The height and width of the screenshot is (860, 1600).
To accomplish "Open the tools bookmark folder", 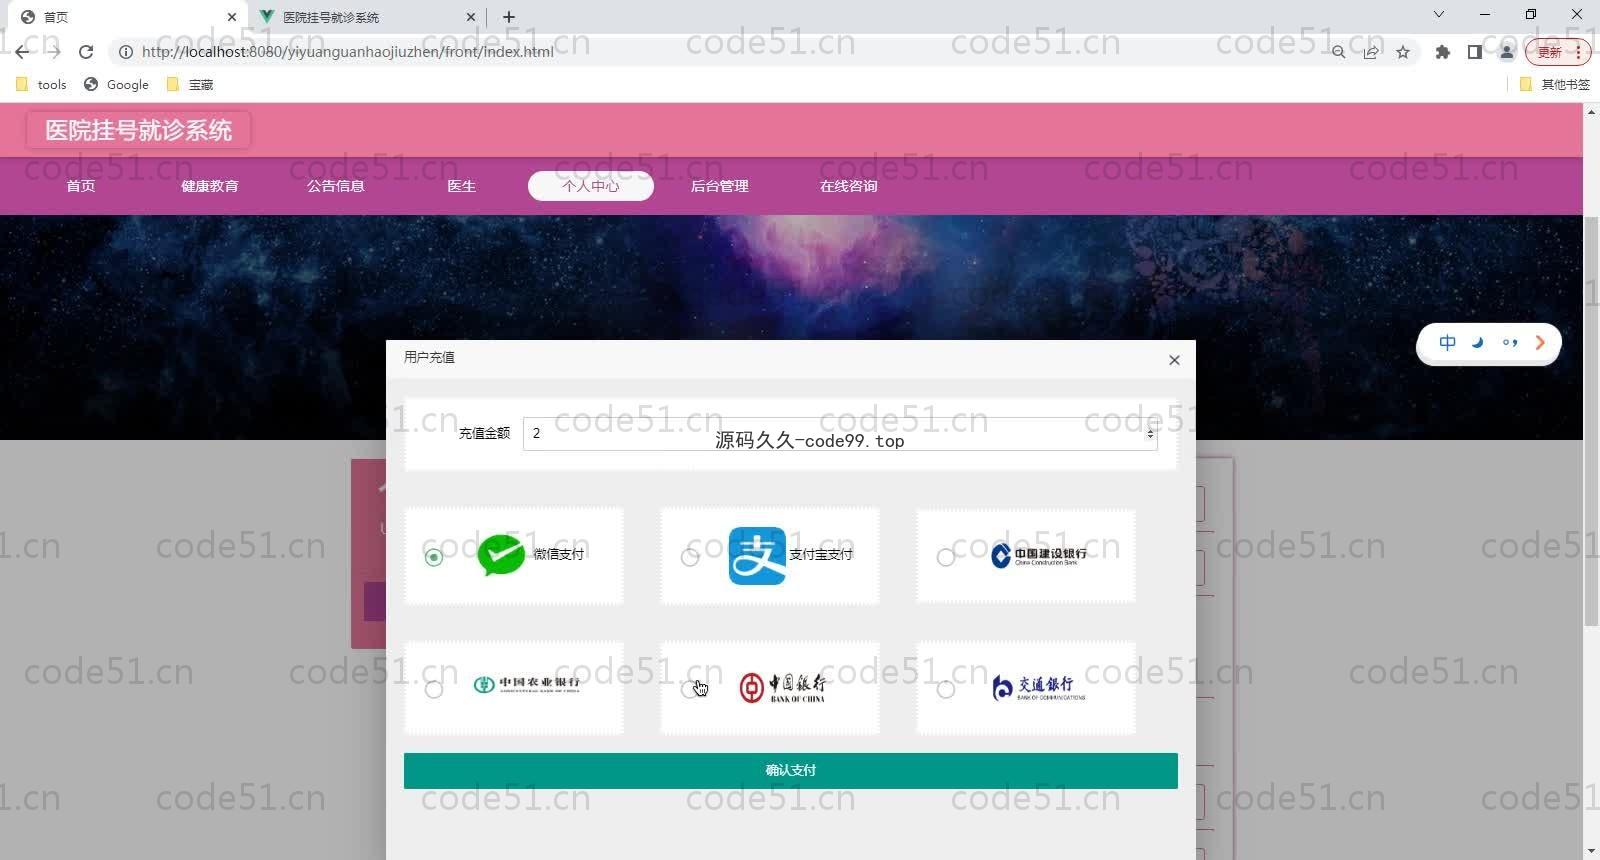I will click(x=41, y=85).
